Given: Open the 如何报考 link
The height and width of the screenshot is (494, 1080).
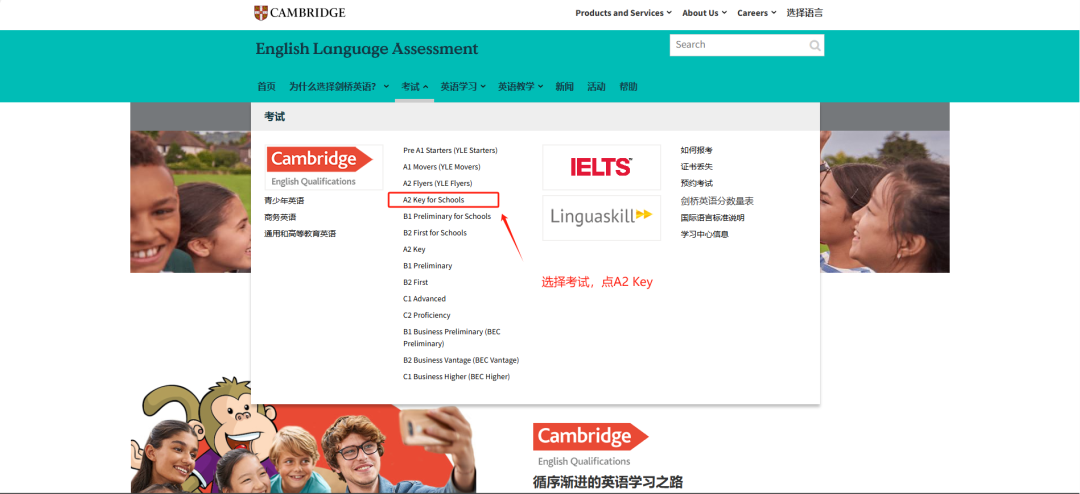Looking at the screenshot, I should click(697, 150).
